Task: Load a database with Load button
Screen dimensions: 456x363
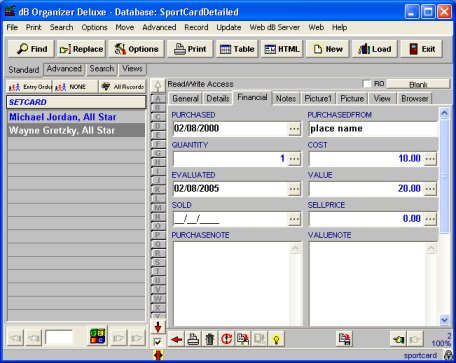Action: point(375,49)
